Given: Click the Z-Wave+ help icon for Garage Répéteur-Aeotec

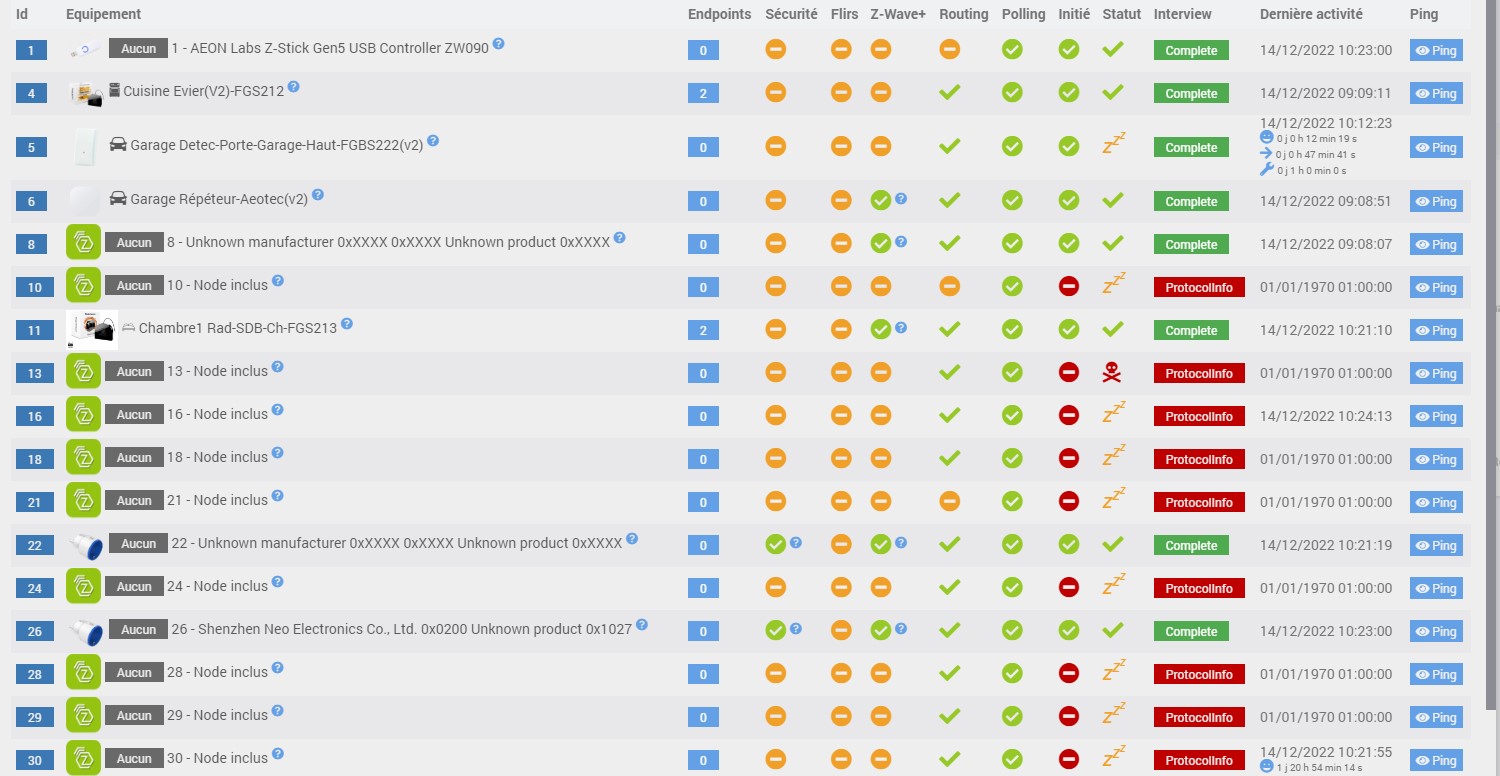Looking at the screenshot, I should click(901, 198).
